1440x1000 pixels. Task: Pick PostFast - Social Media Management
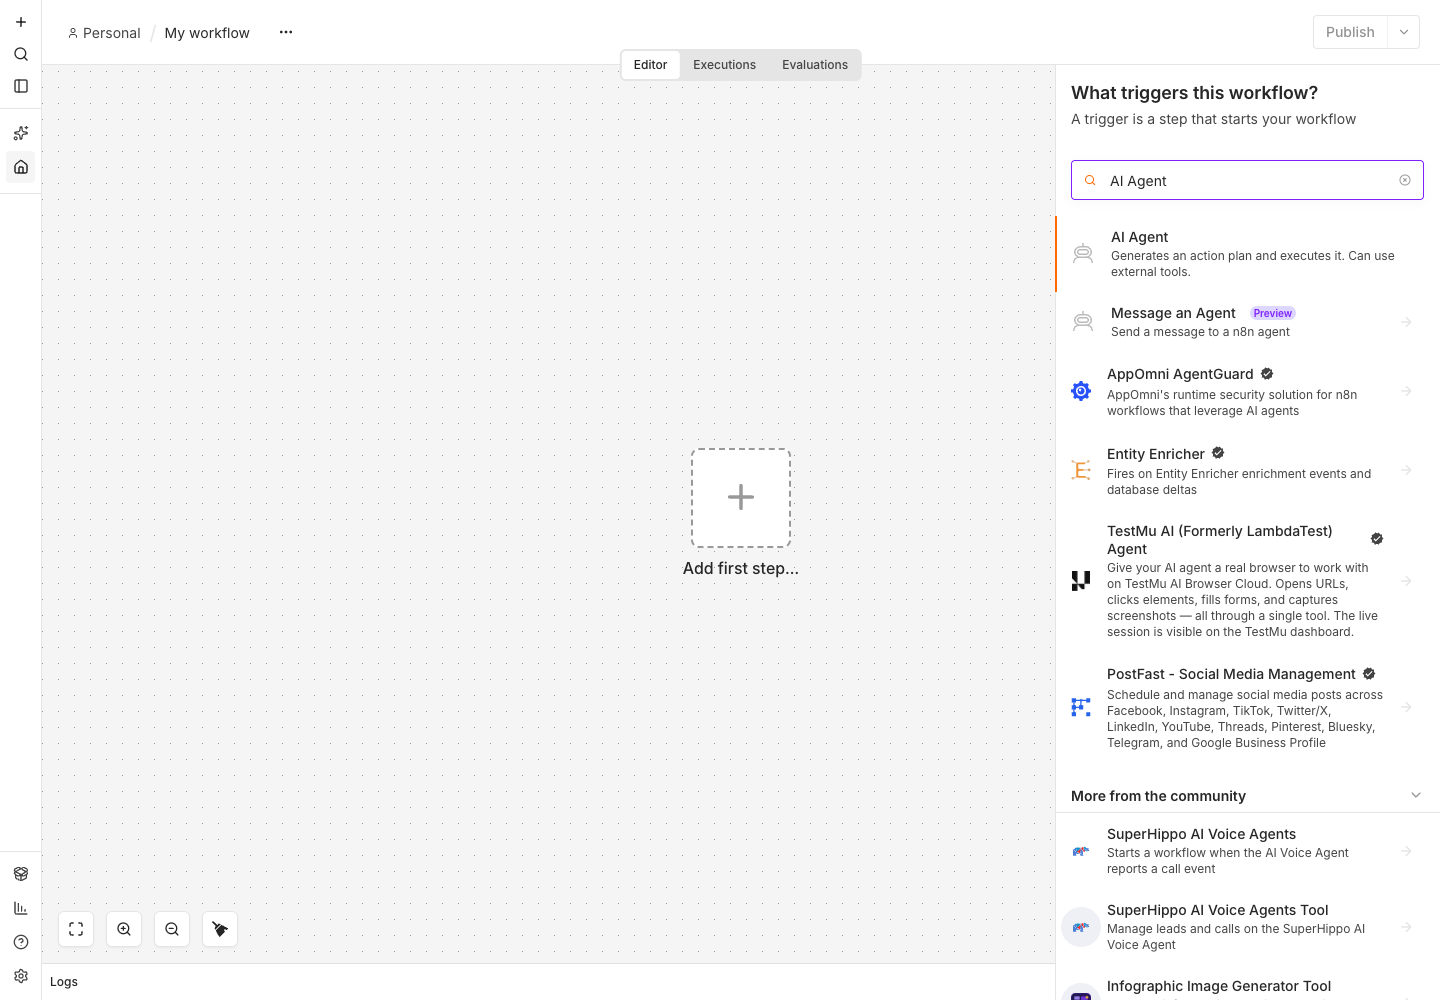point(1247,708)
